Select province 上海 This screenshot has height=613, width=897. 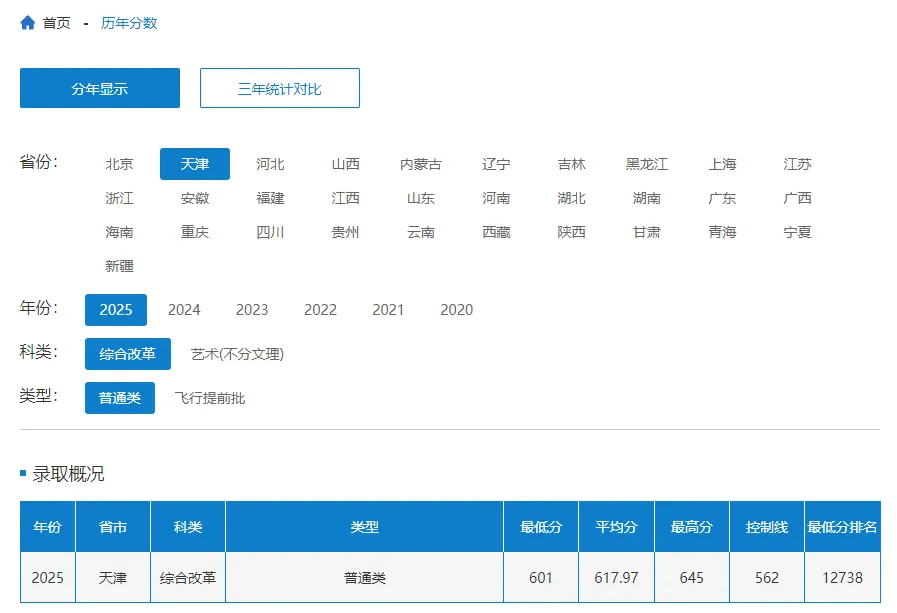[722, 164]
